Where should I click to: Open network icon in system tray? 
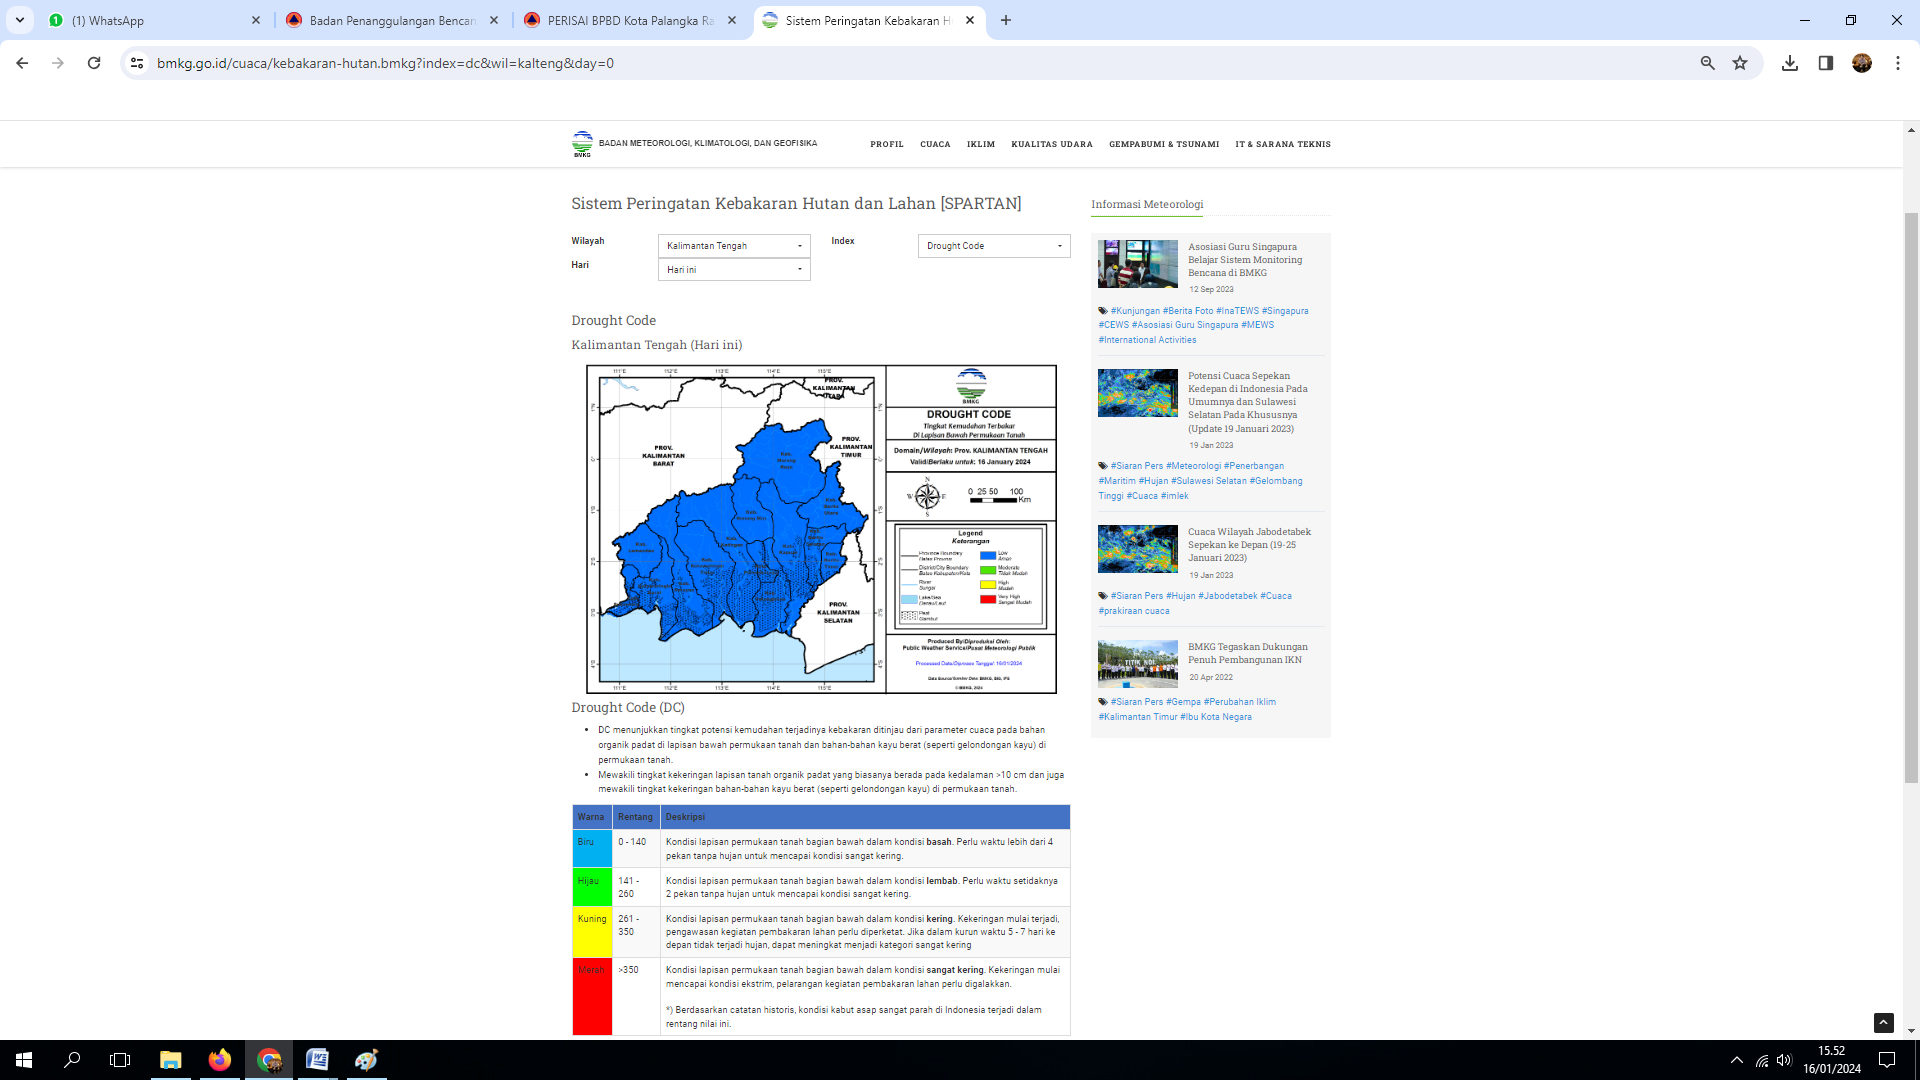click(x=1762, y=1060)
